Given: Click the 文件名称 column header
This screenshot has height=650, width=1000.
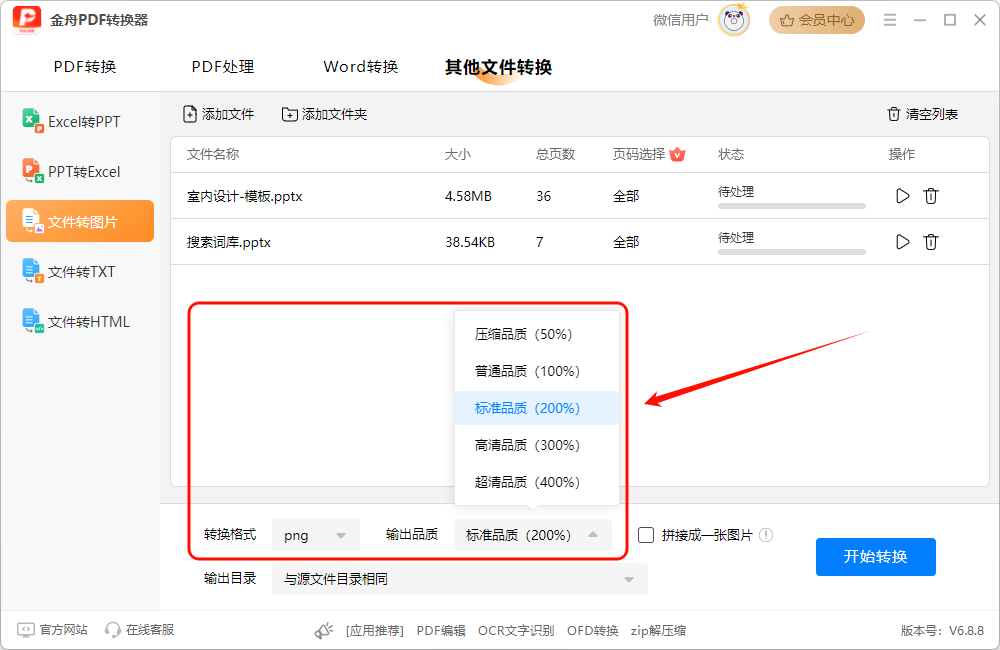Looking at the screenshot, I should 213,154.
